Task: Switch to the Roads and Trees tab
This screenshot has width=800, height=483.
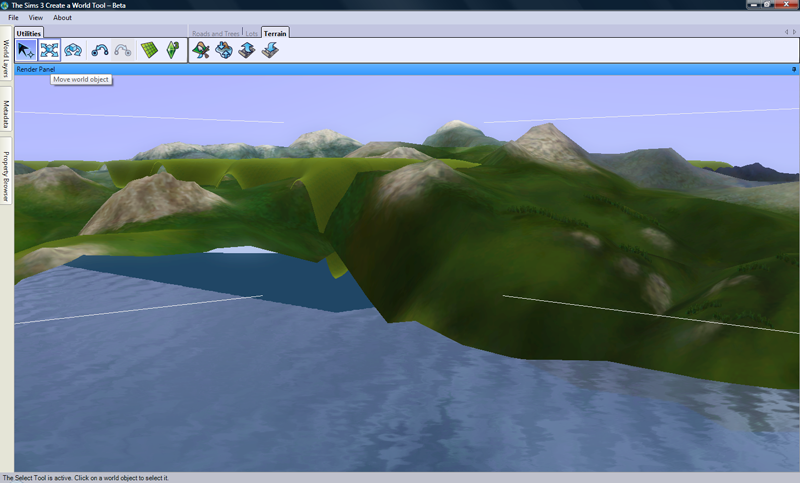Action: click(x=216, y=33)
